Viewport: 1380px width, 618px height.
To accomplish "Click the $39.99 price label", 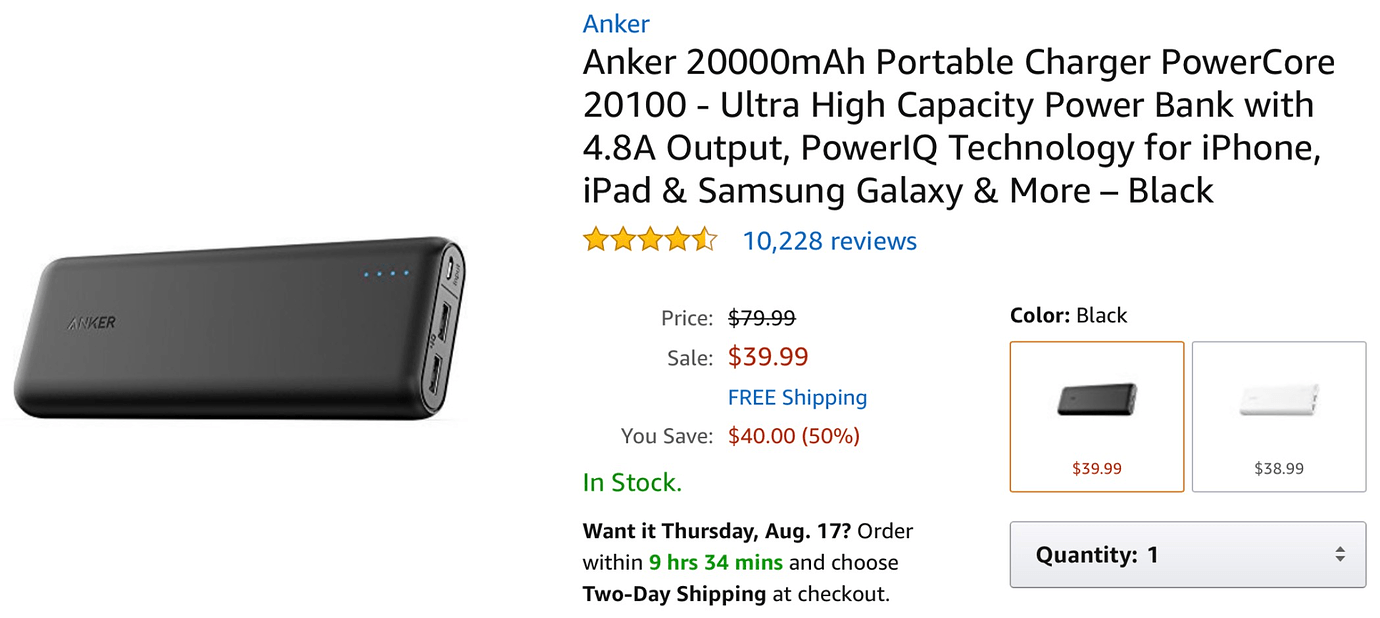I will coord(1096,467).
